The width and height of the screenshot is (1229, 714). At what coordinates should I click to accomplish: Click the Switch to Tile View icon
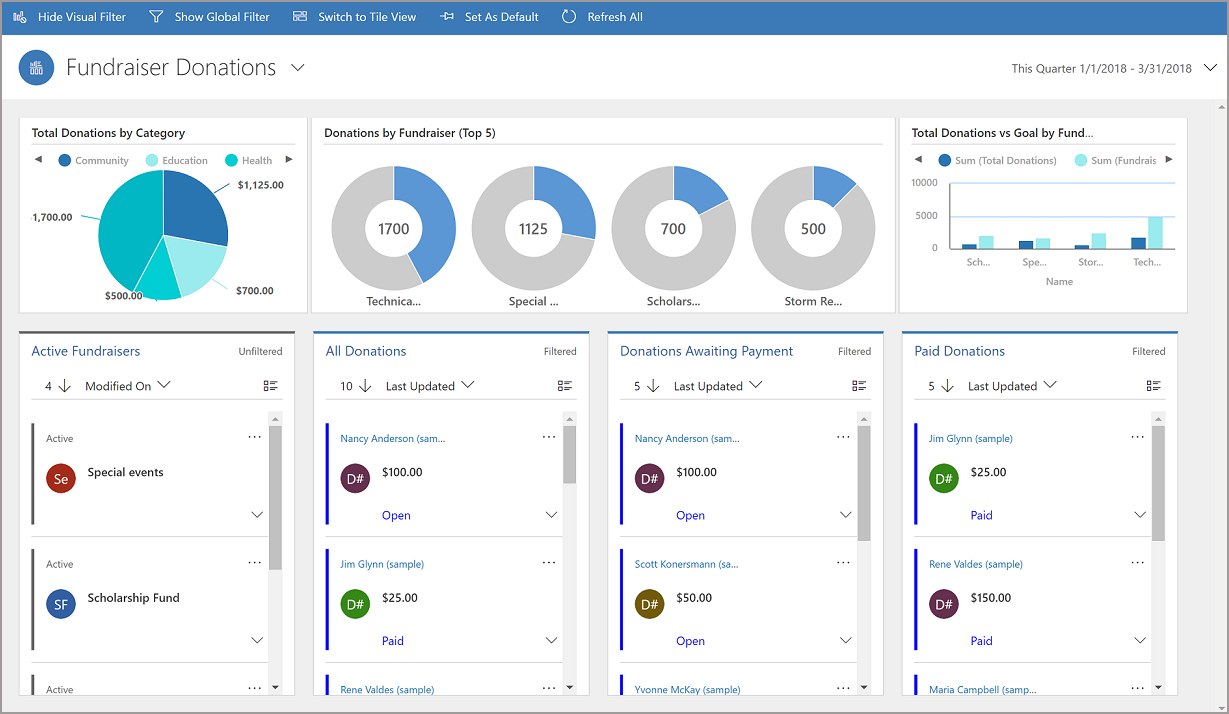[x=299, y=16]
